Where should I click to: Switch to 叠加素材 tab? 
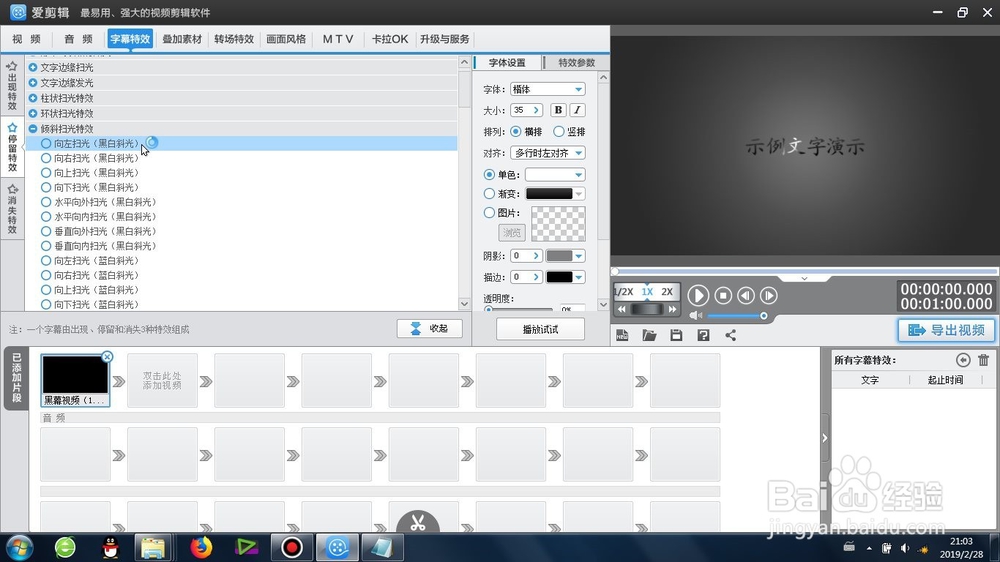182,39
